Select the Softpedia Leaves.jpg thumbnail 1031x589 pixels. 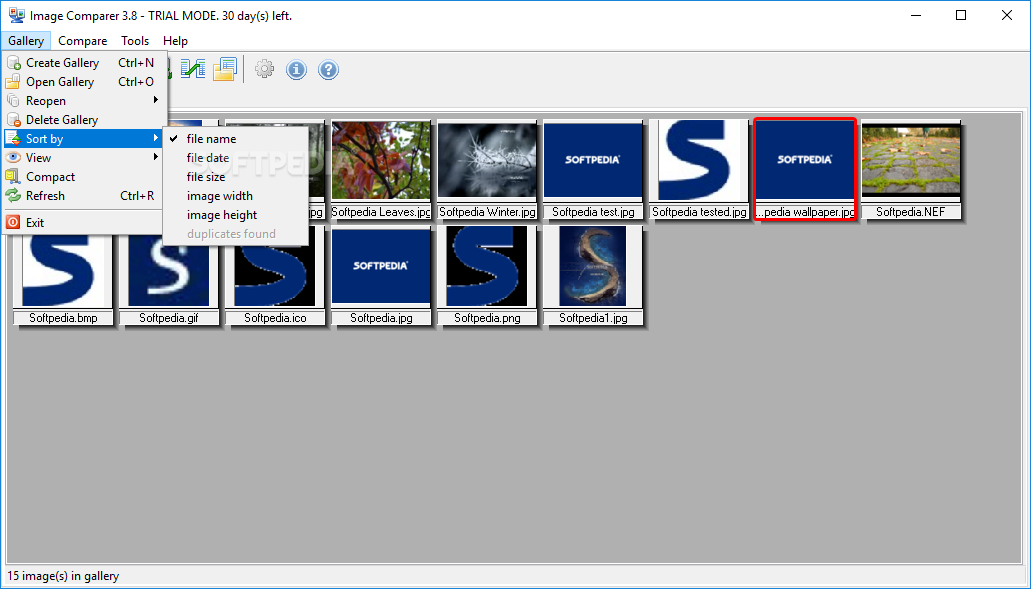(381, 170)
